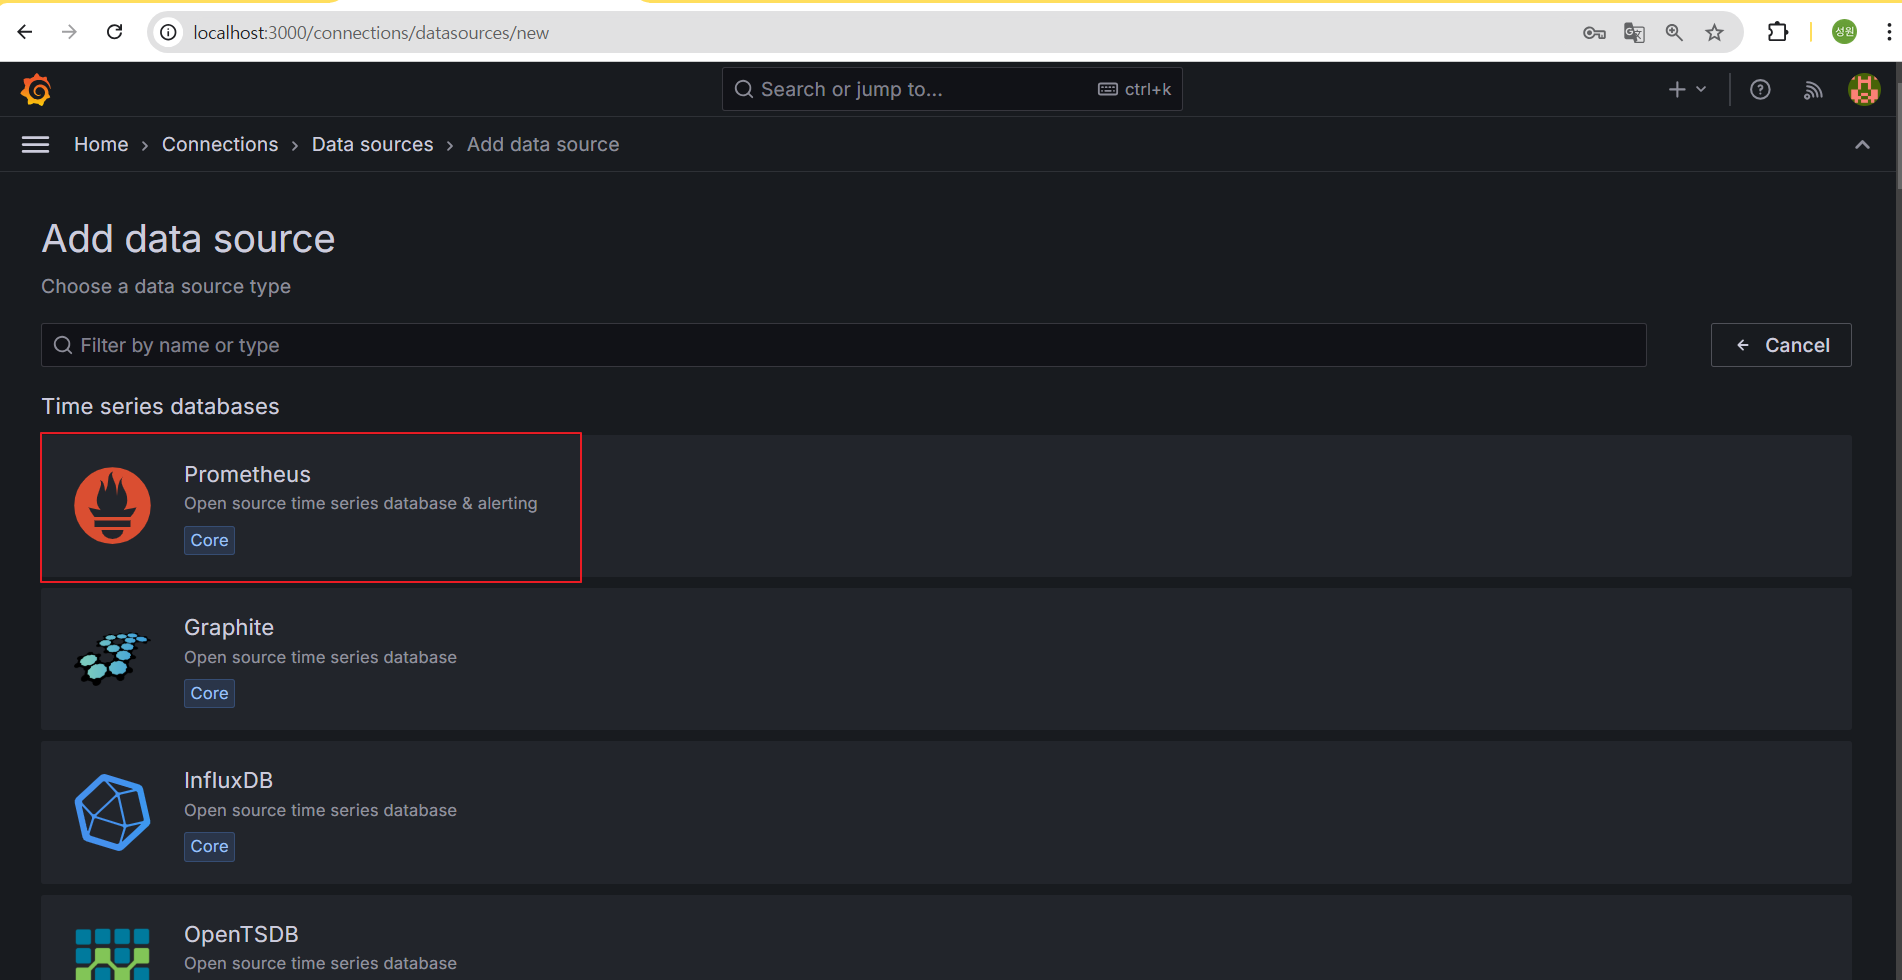This screenshot has height=980, width=1902.
Task: Open the hamburger navigation menu
Action: point(36,145)
